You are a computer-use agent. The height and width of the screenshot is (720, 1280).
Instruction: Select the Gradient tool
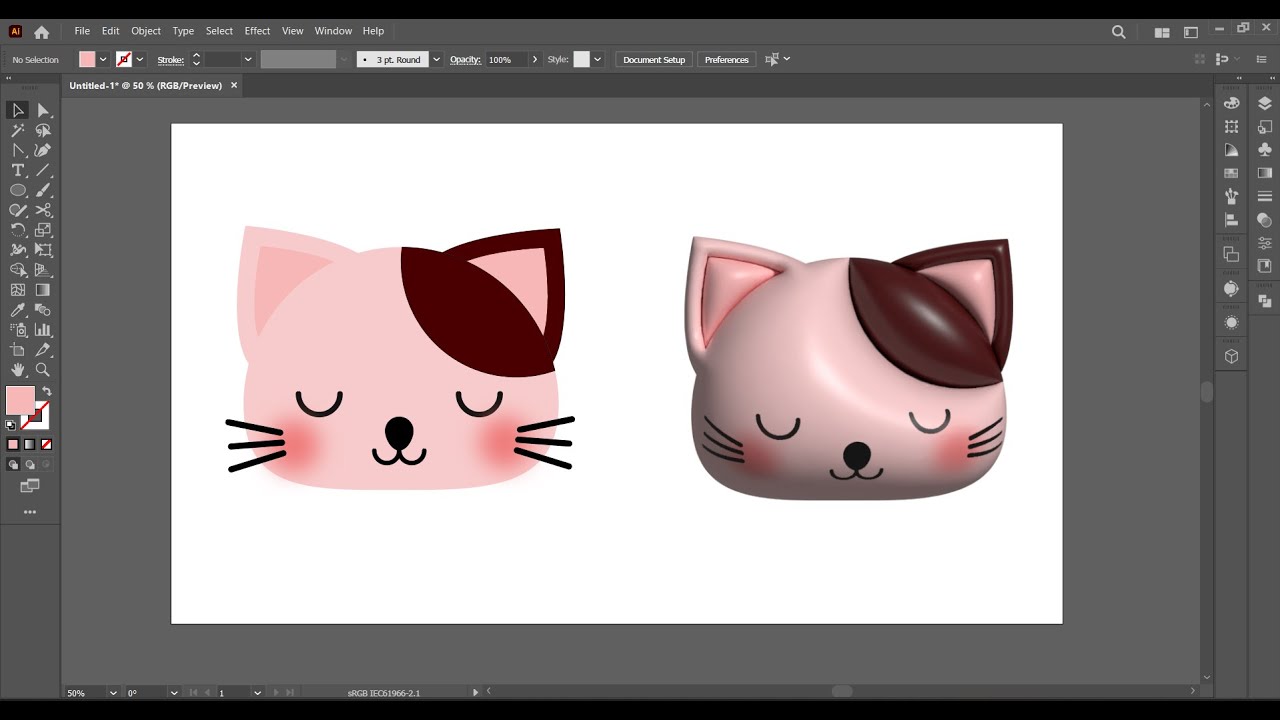(x=43, y=290)
